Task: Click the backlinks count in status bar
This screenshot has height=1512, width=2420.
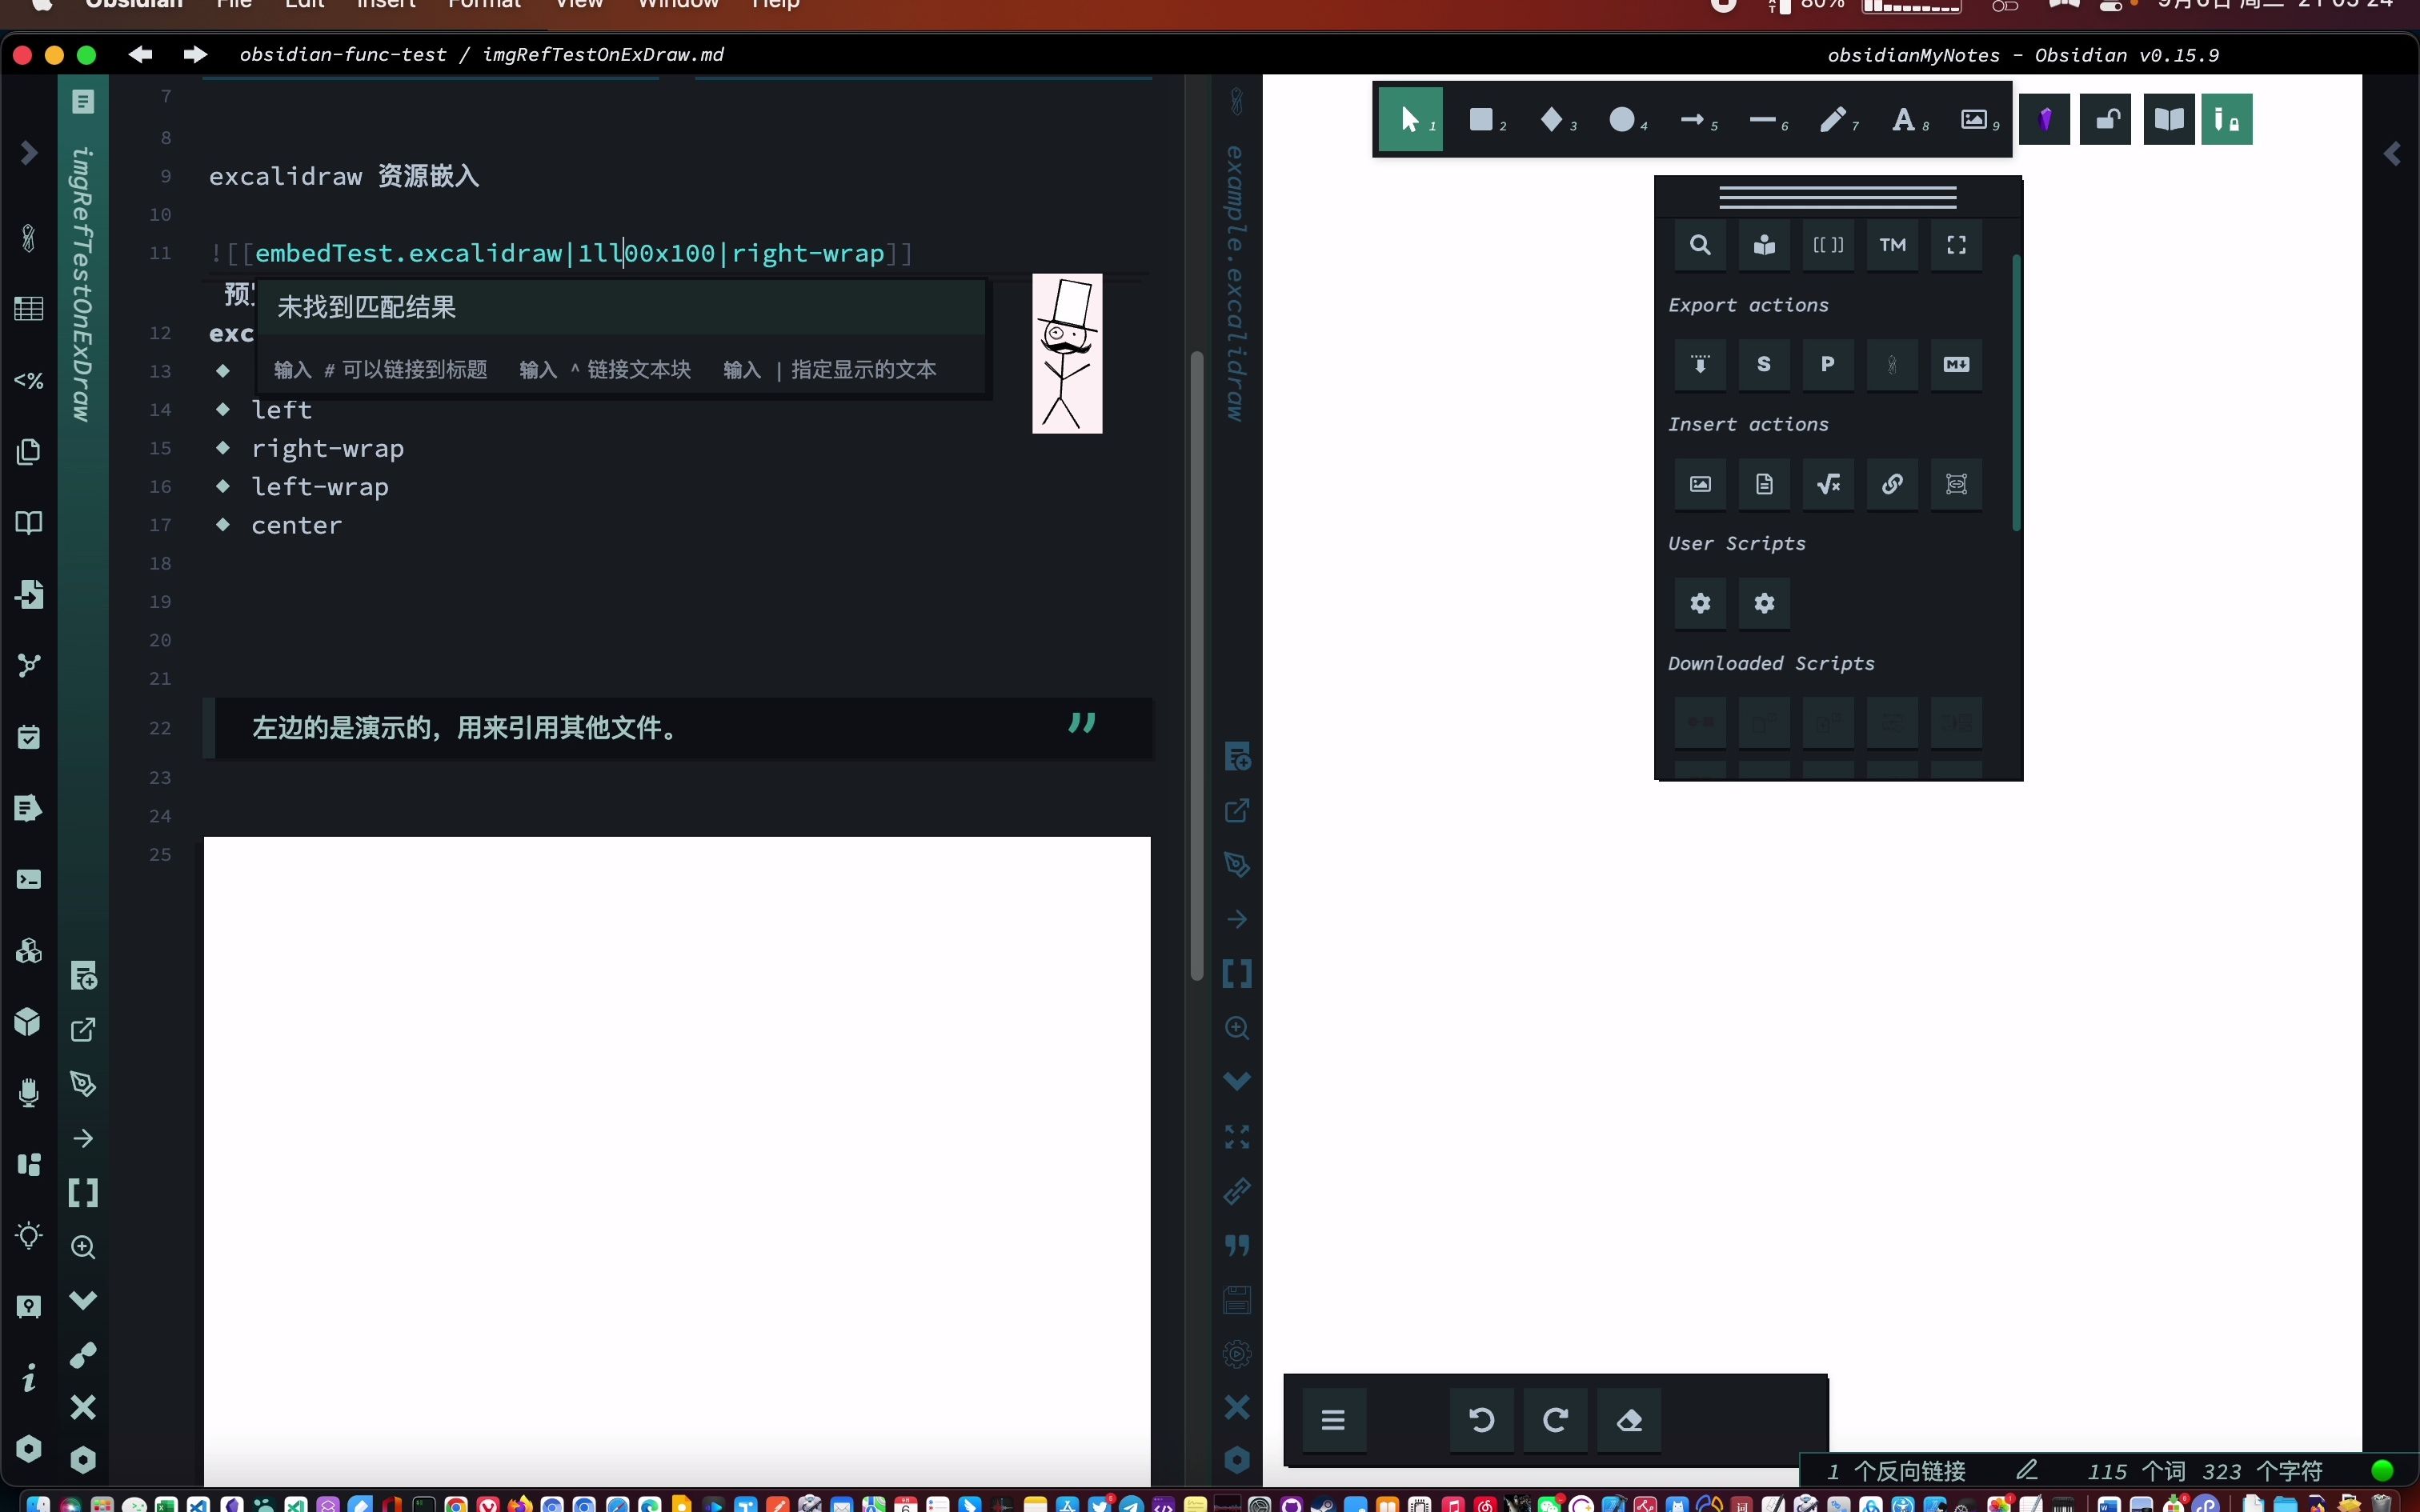Action: (x=1896, y=1471)
